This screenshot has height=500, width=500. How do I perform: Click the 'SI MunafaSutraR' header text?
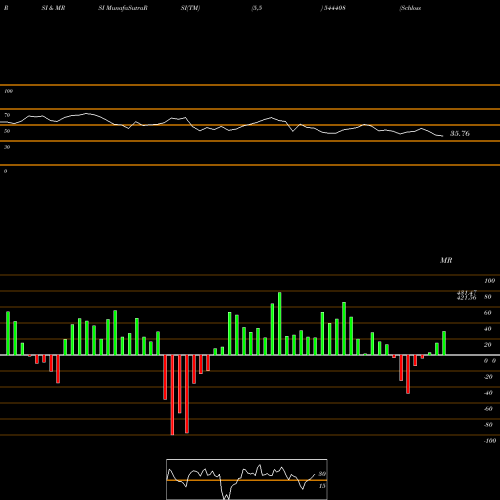[x=123, y=8]
